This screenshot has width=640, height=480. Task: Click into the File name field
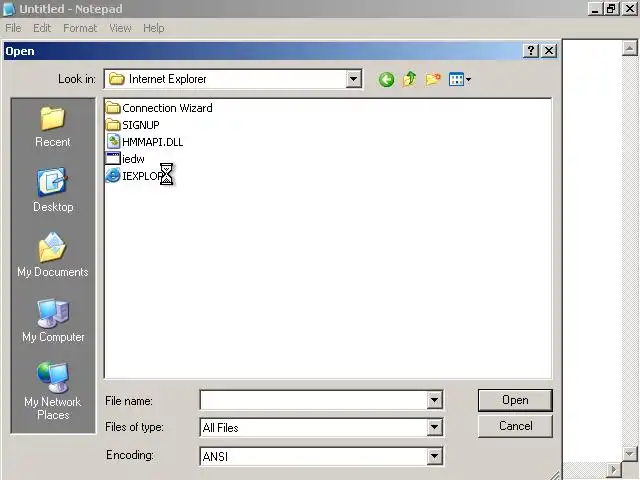pyautogui.click(x=313, y=400)
